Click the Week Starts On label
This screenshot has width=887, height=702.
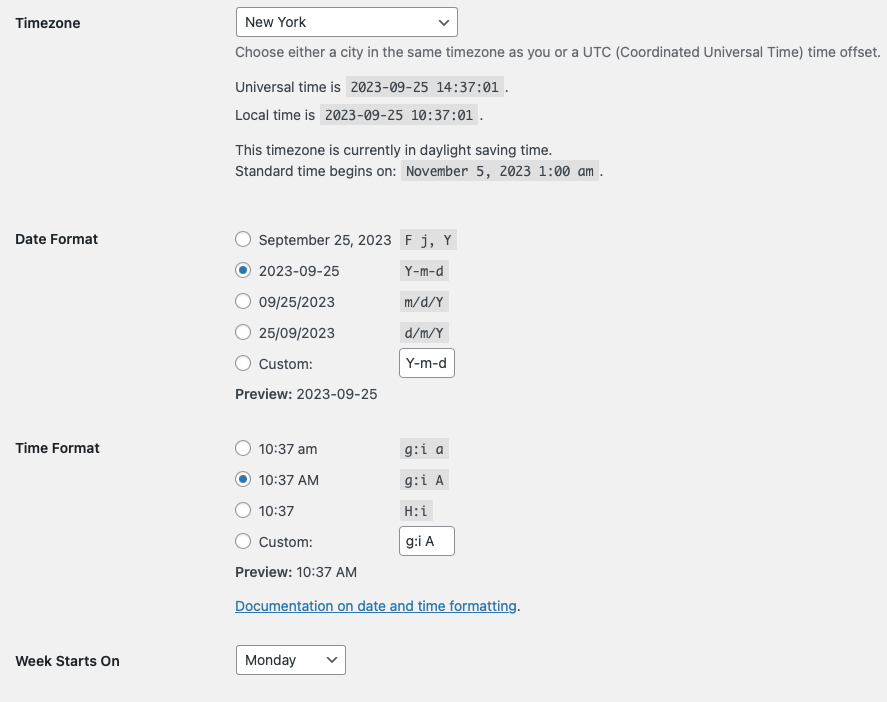pos(67,661)
